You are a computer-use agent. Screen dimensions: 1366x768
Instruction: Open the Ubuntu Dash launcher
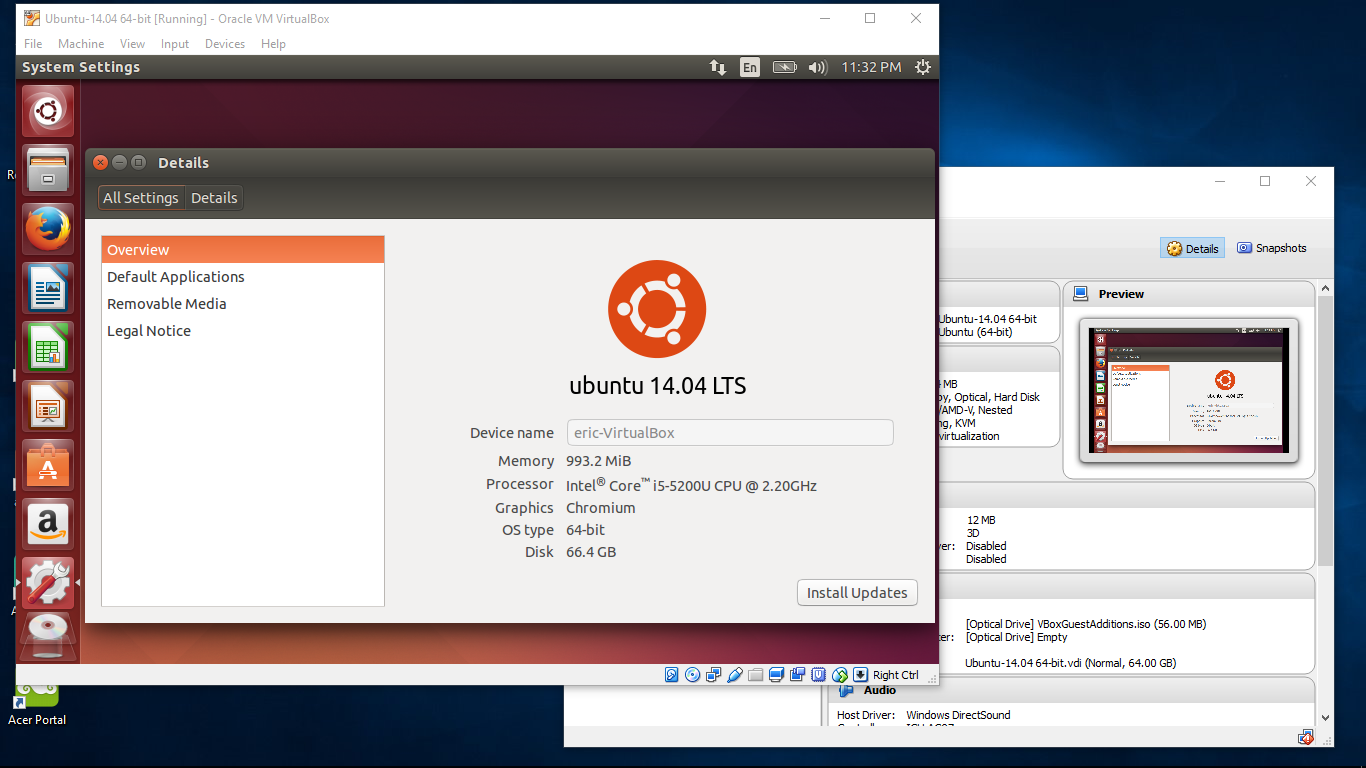pos(48,111)
